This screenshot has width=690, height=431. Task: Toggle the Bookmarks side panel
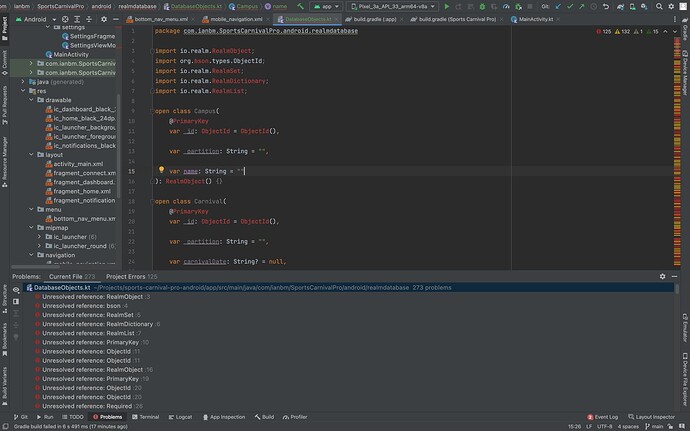point(4,341)
